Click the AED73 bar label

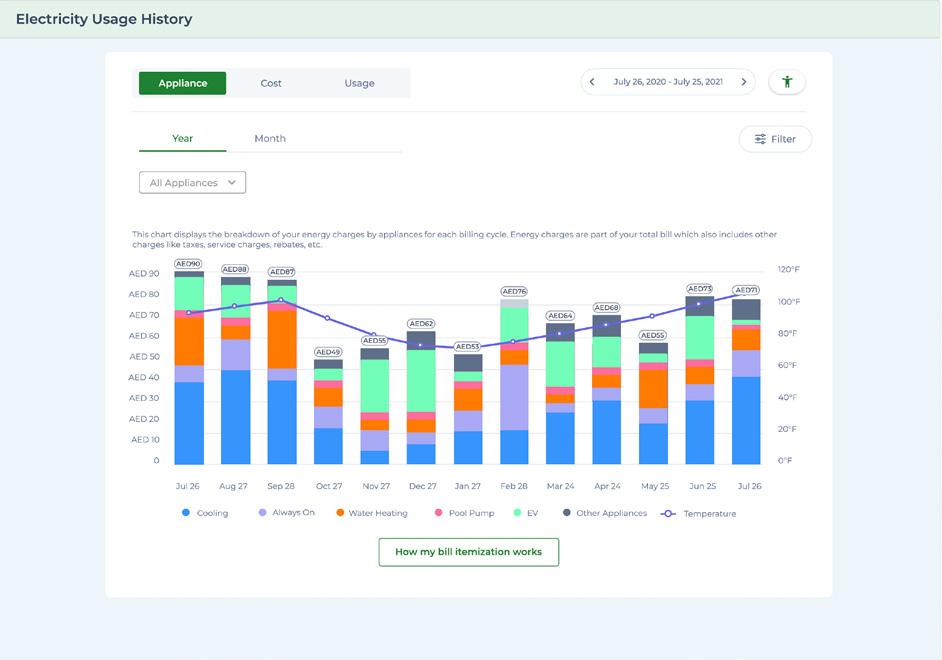(699, 289)
